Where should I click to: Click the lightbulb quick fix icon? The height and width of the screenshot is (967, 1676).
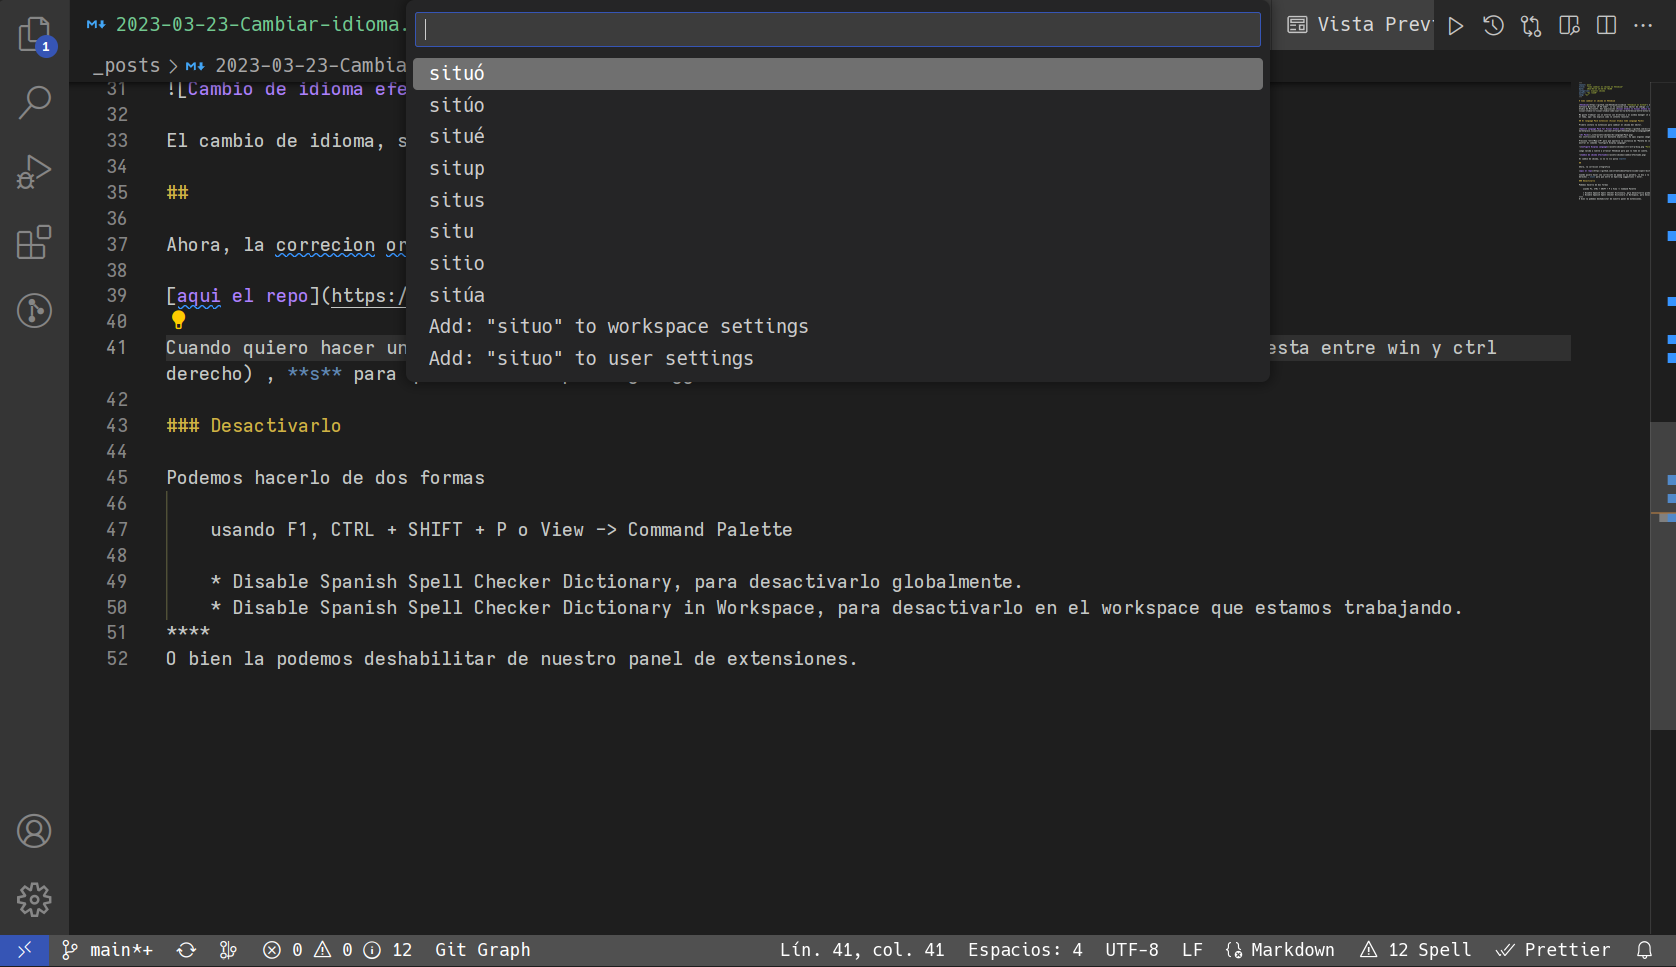tap(179, 320)
